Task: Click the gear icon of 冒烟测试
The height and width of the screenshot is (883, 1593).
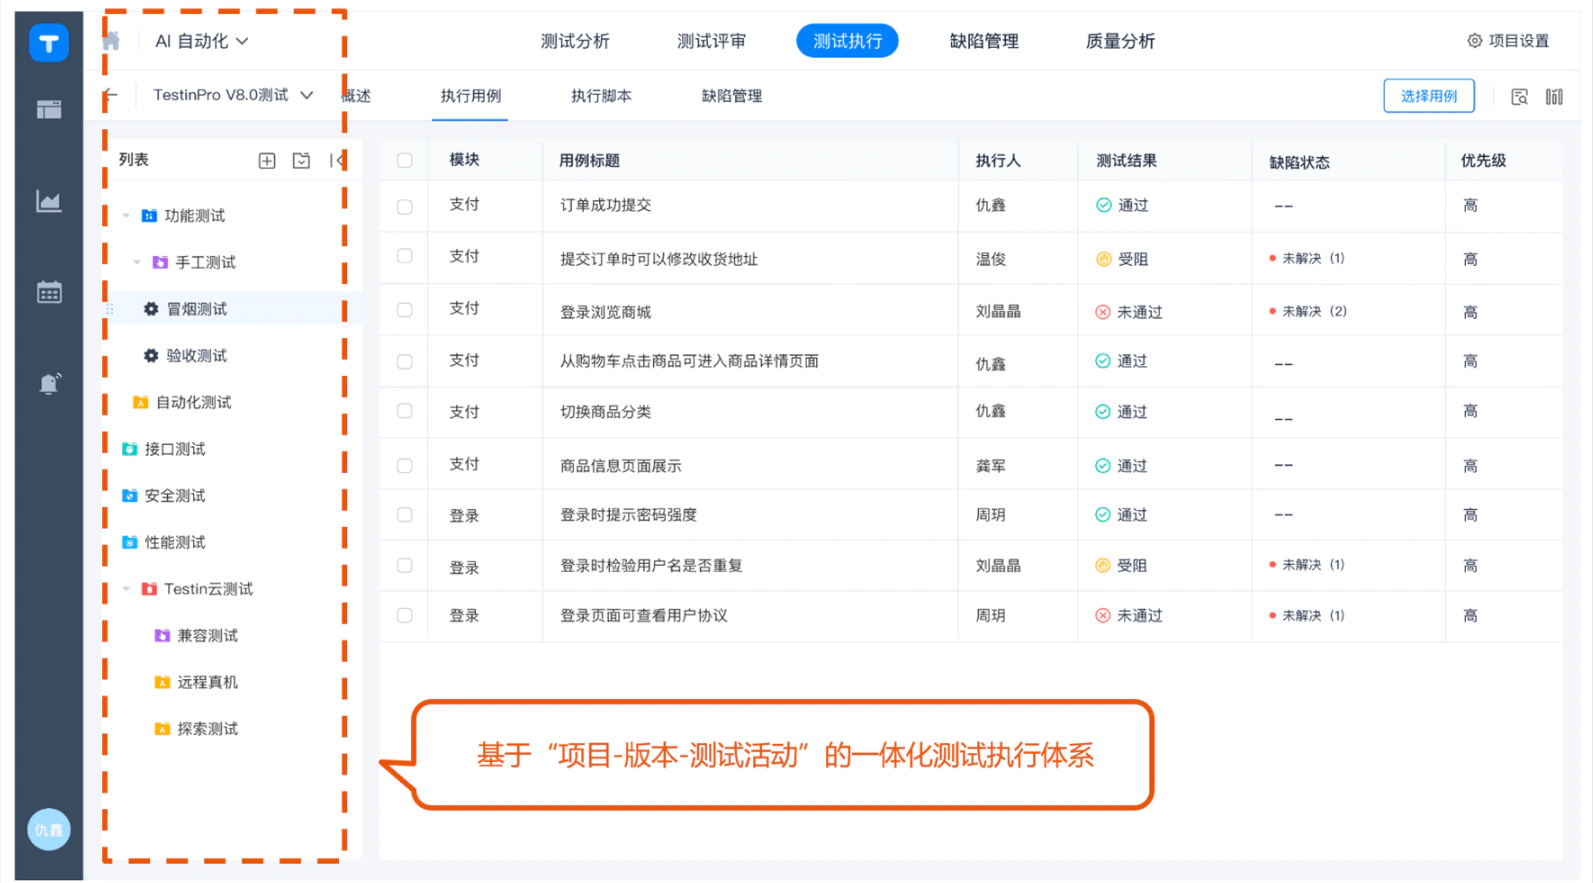Action: 151,309
